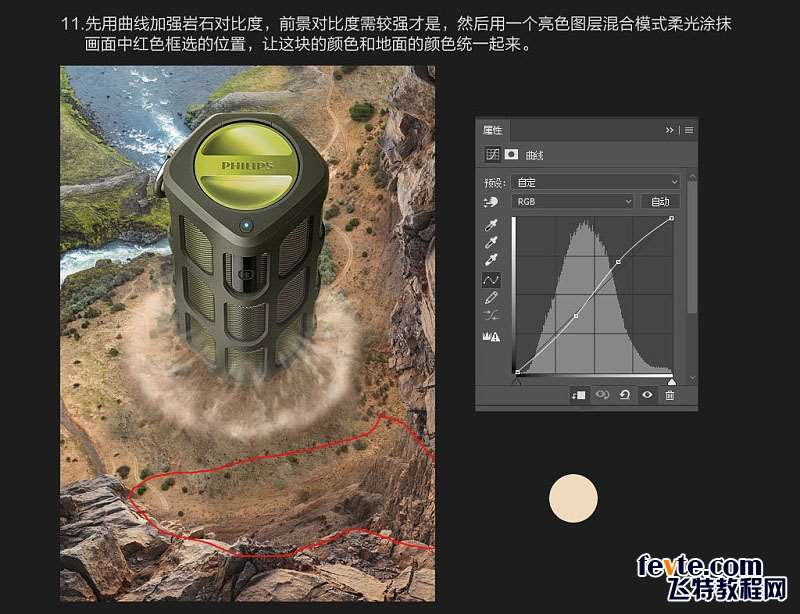This screenshot has height=614, width=800.
Task: Click the top-right curve endpoint
Action: pos(671,218)
